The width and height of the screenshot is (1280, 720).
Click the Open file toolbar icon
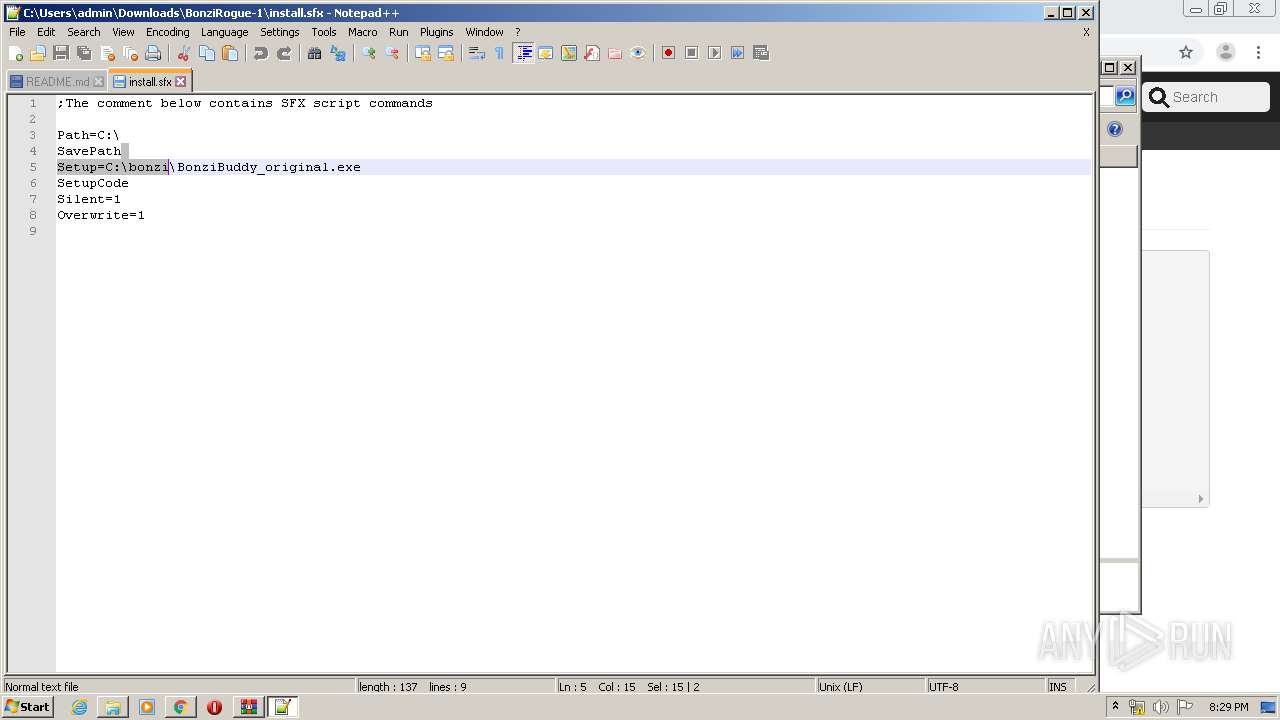[x=38, y=53]
